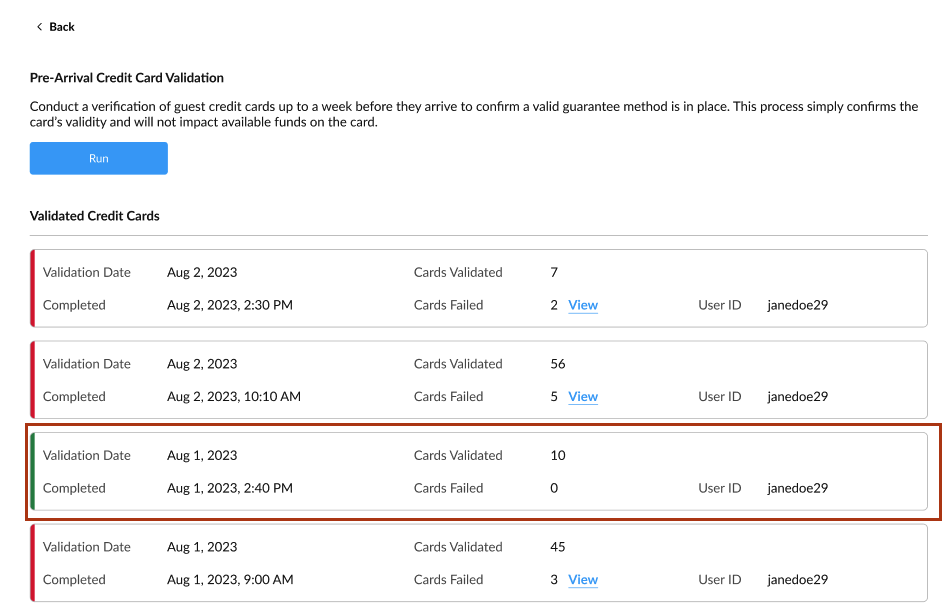Viewport: 950px width, 613px height.
Task: Click the Cards Validated value 7
Action: pyautogui.click(x=554, y=273)
